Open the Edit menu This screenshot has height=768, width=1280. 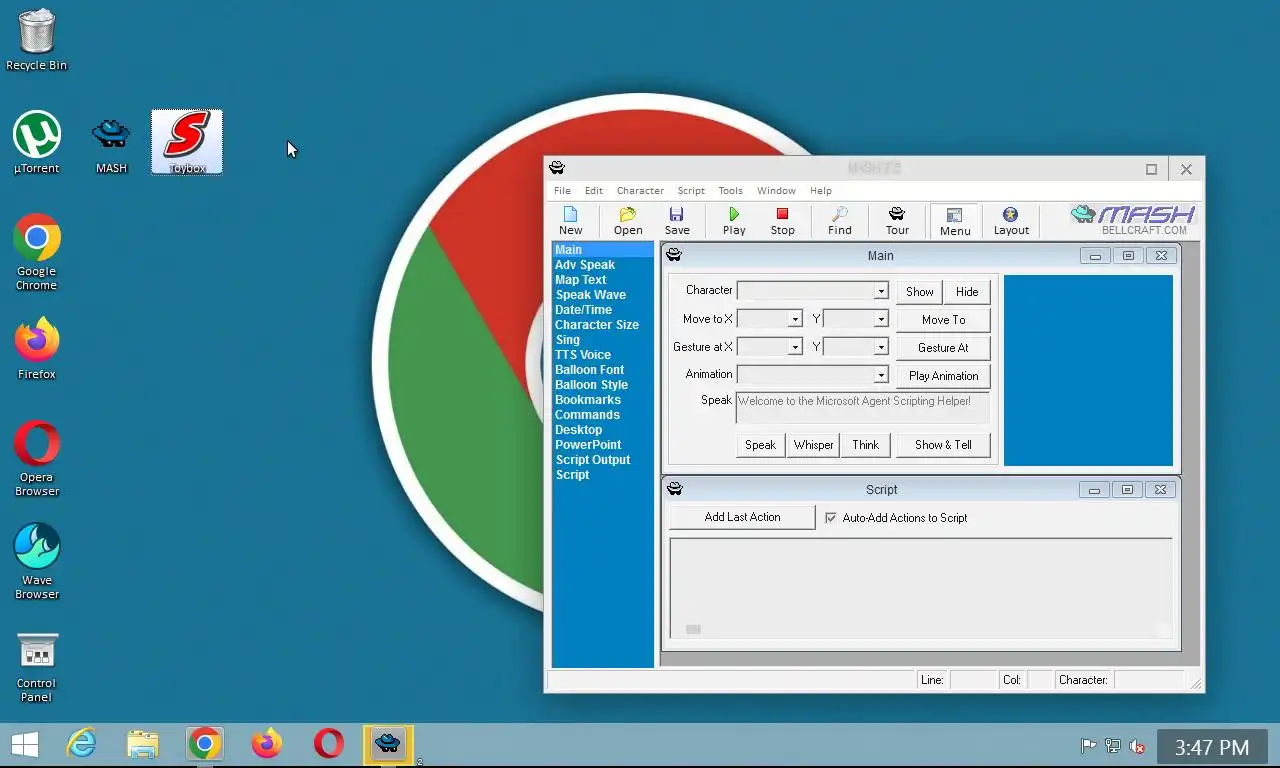pyautogui.click(x=594, y=190)
